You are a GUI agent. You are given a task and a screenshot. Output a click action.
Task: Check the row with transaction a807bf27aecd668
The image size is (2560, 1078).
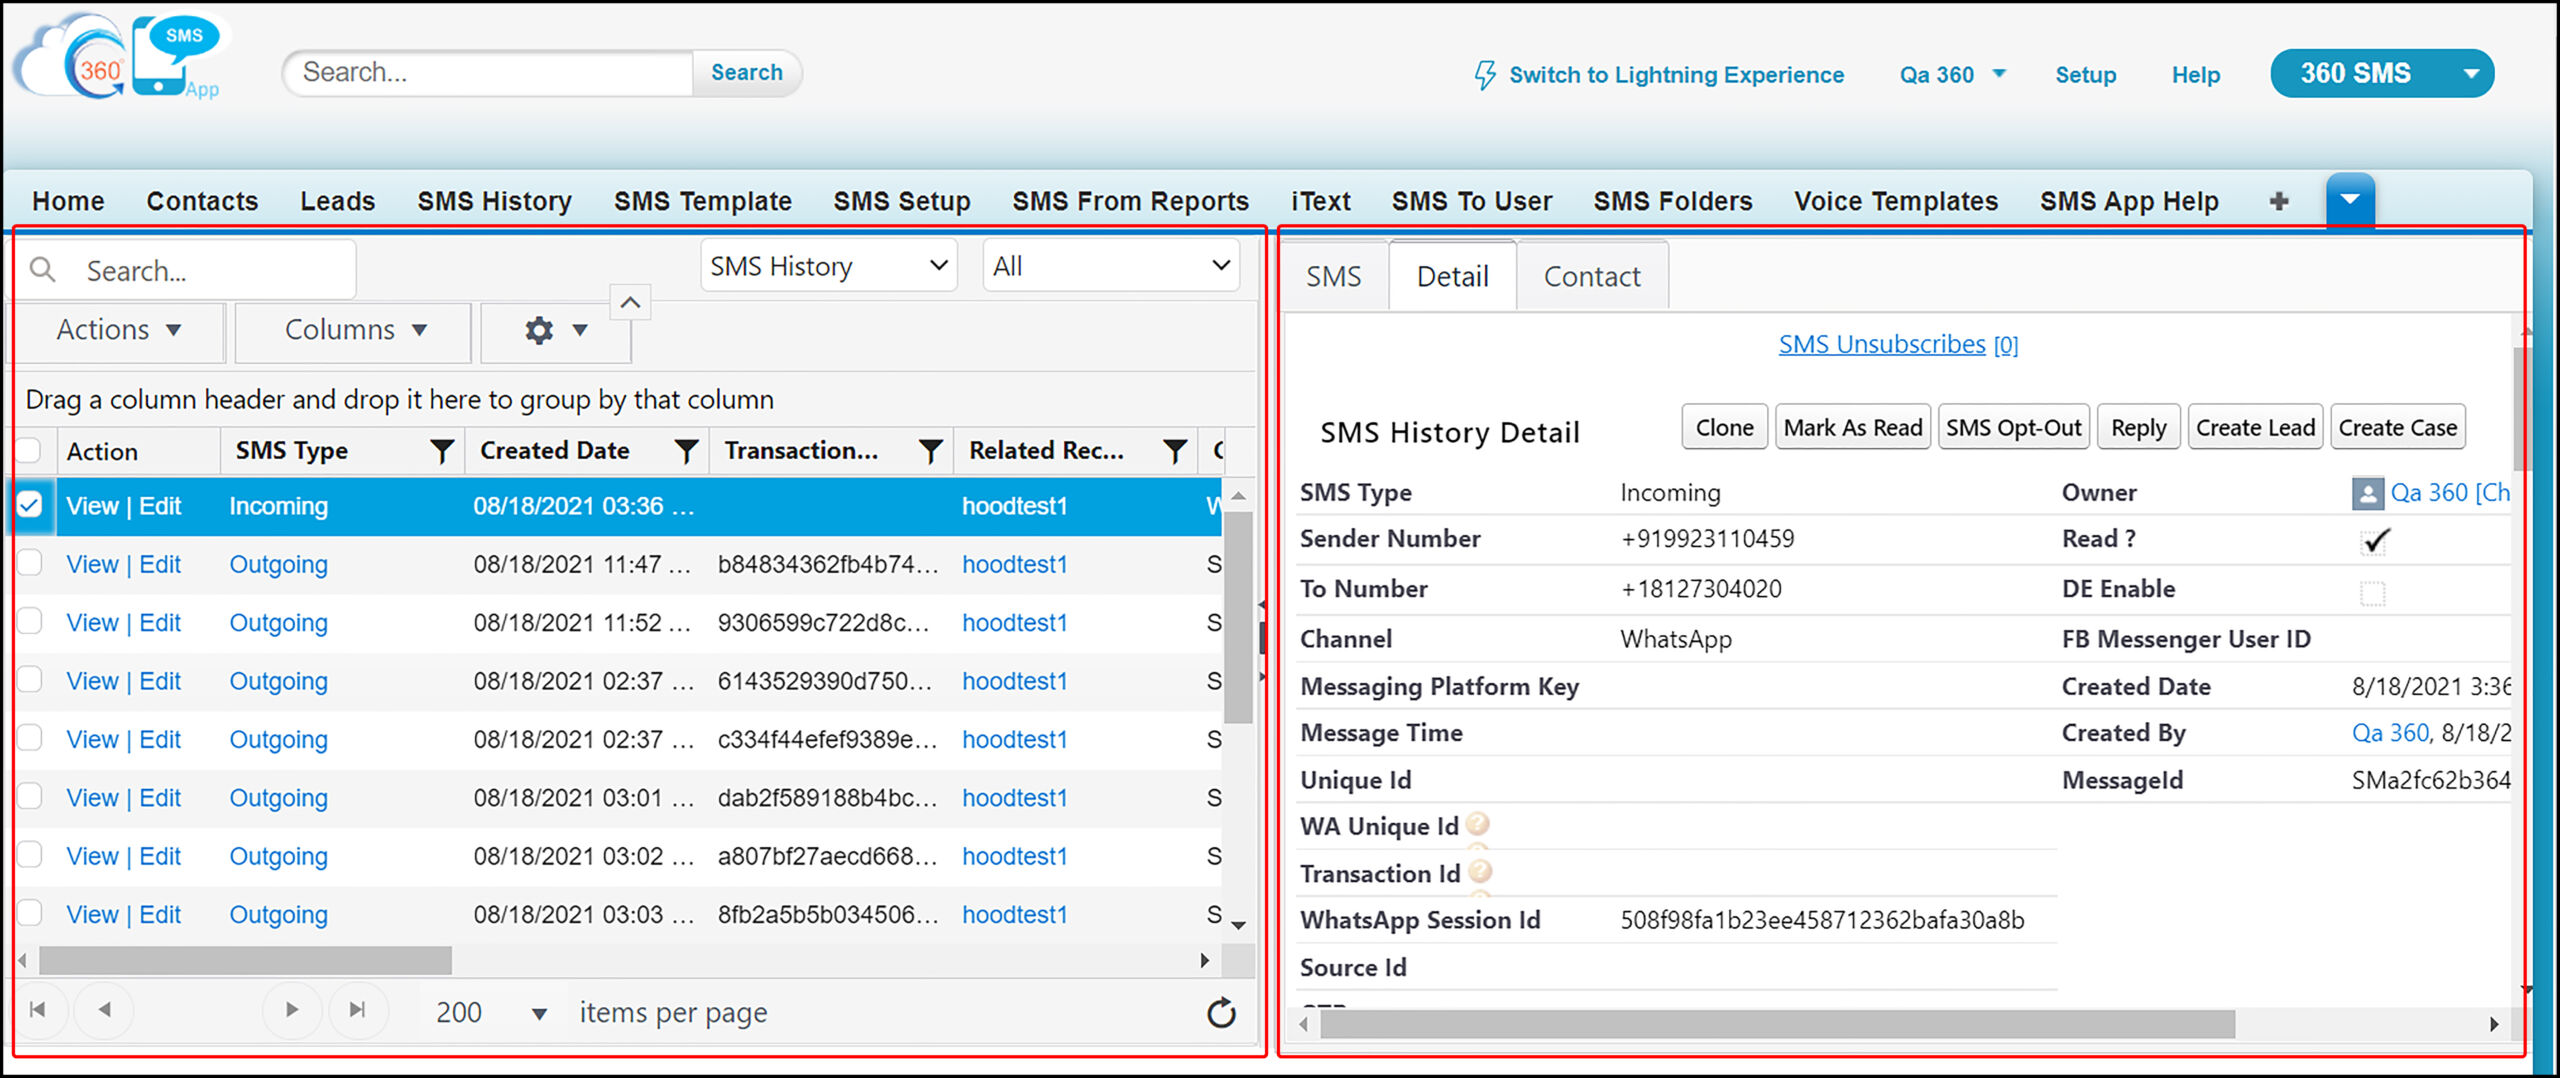pyautogui.click(x=29, y=855)
